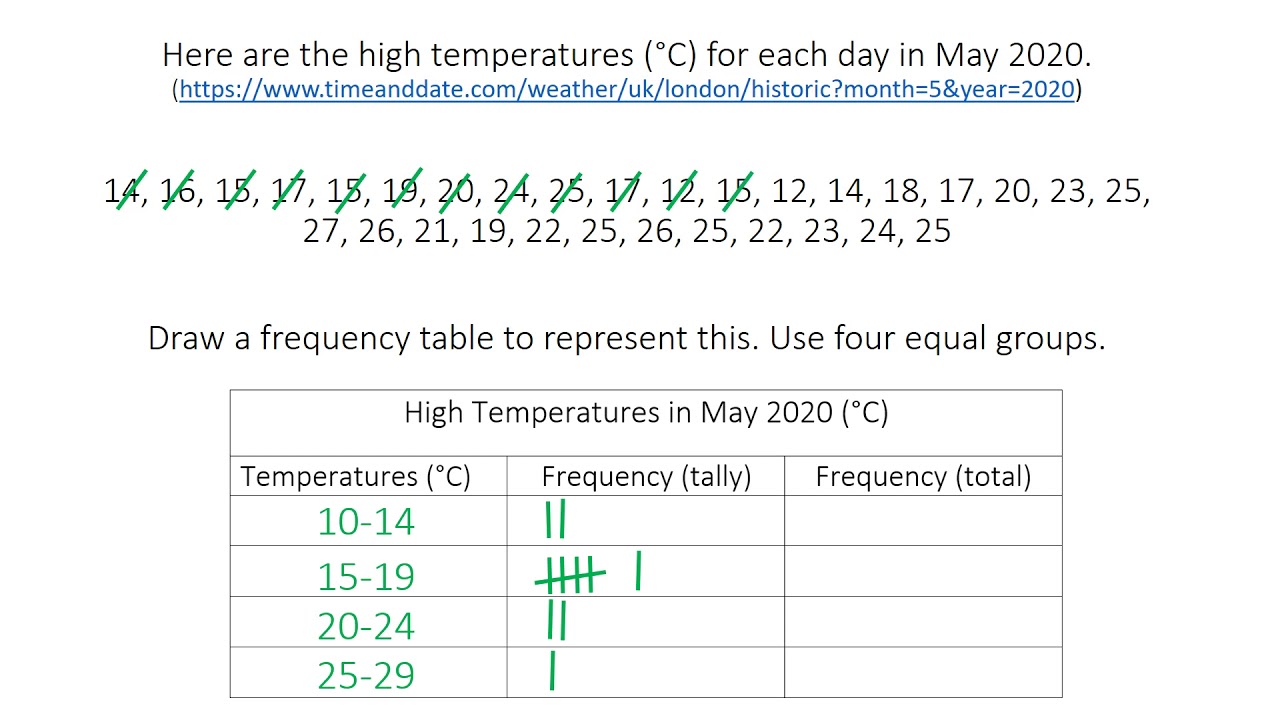1280x720 pixels.
Task: Click the number 27 in the temperature list
Action: tap(322, 231)
